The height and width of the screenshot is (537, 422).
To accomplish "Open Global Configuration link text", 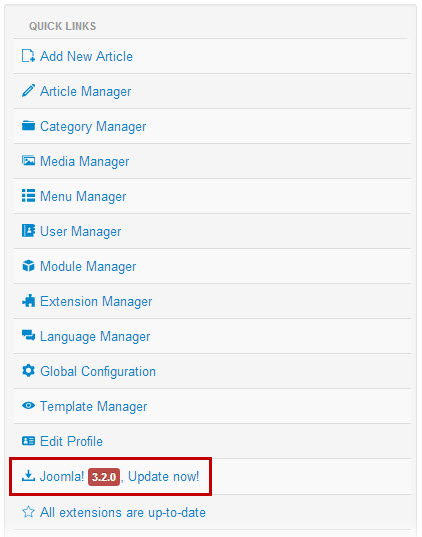I will pos(98,371).
